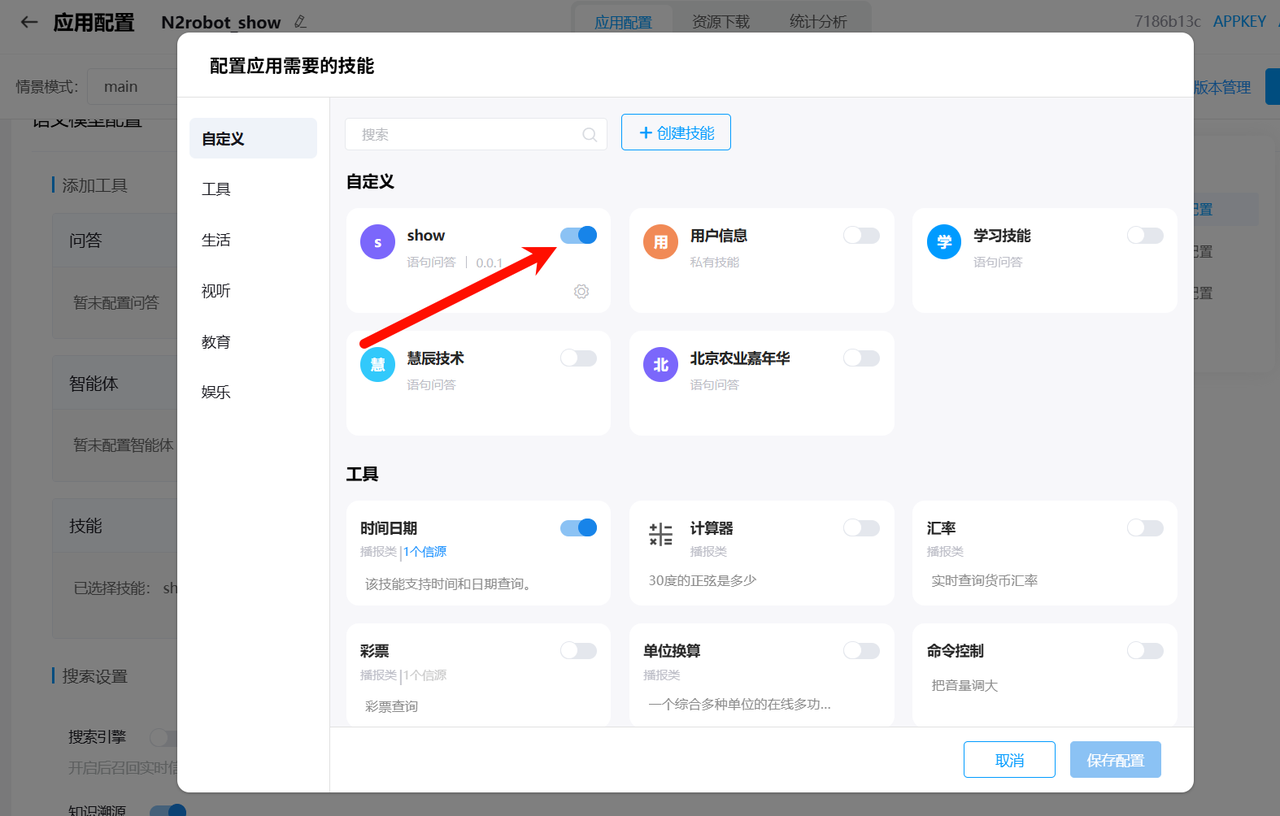Open the 资源下载 top tab
Screen dimensions: 1280x816
(x=720, y=22)
